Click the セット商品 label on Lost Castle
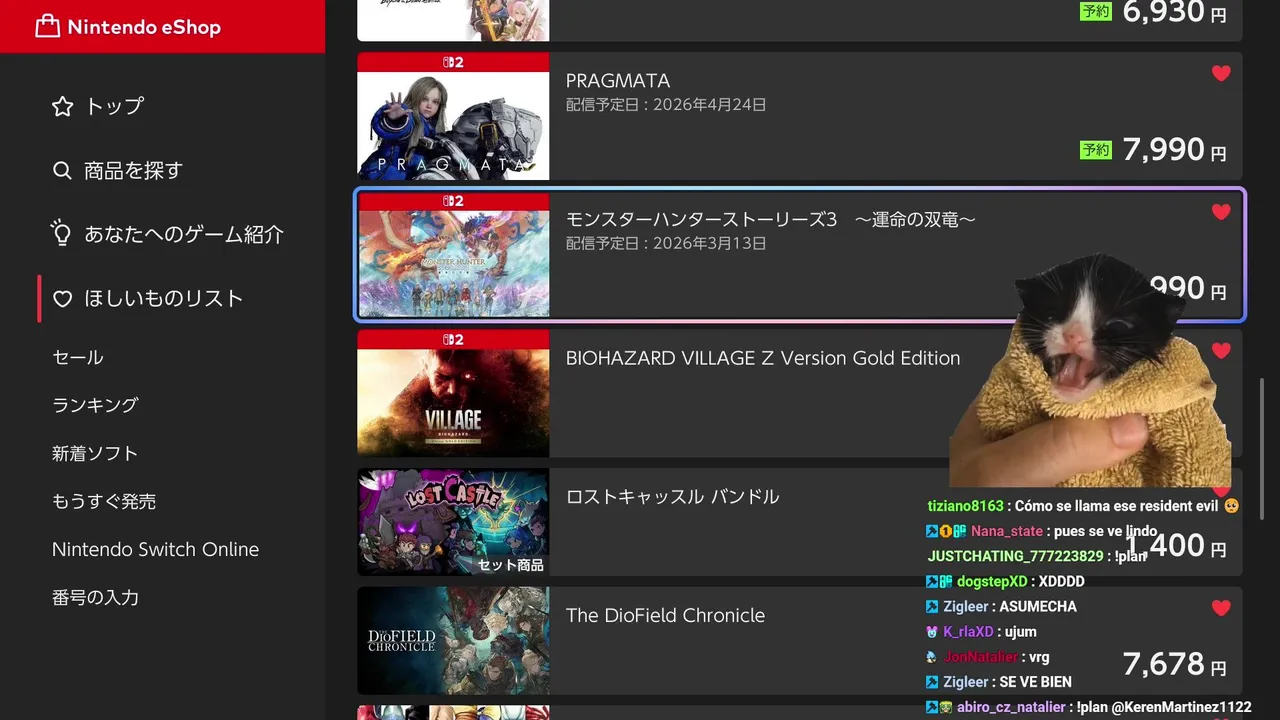Screen dimensions: 1280x720 click(x=510, y=565)
